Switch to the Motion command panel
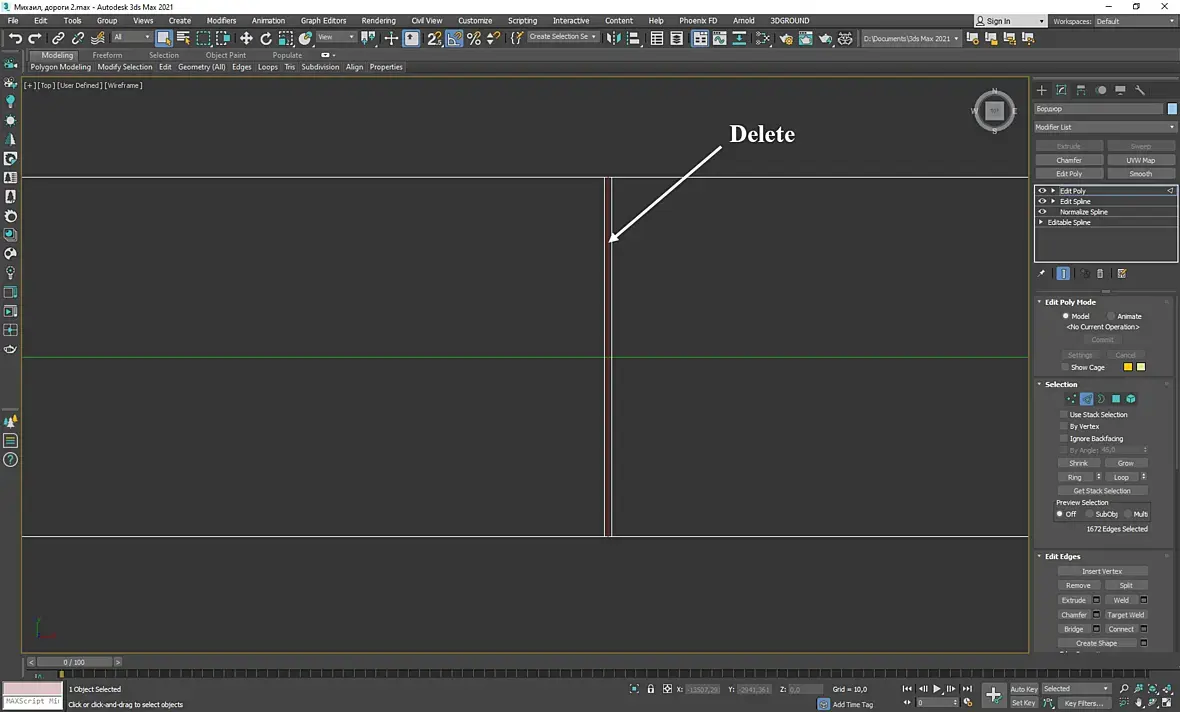 1101,90
